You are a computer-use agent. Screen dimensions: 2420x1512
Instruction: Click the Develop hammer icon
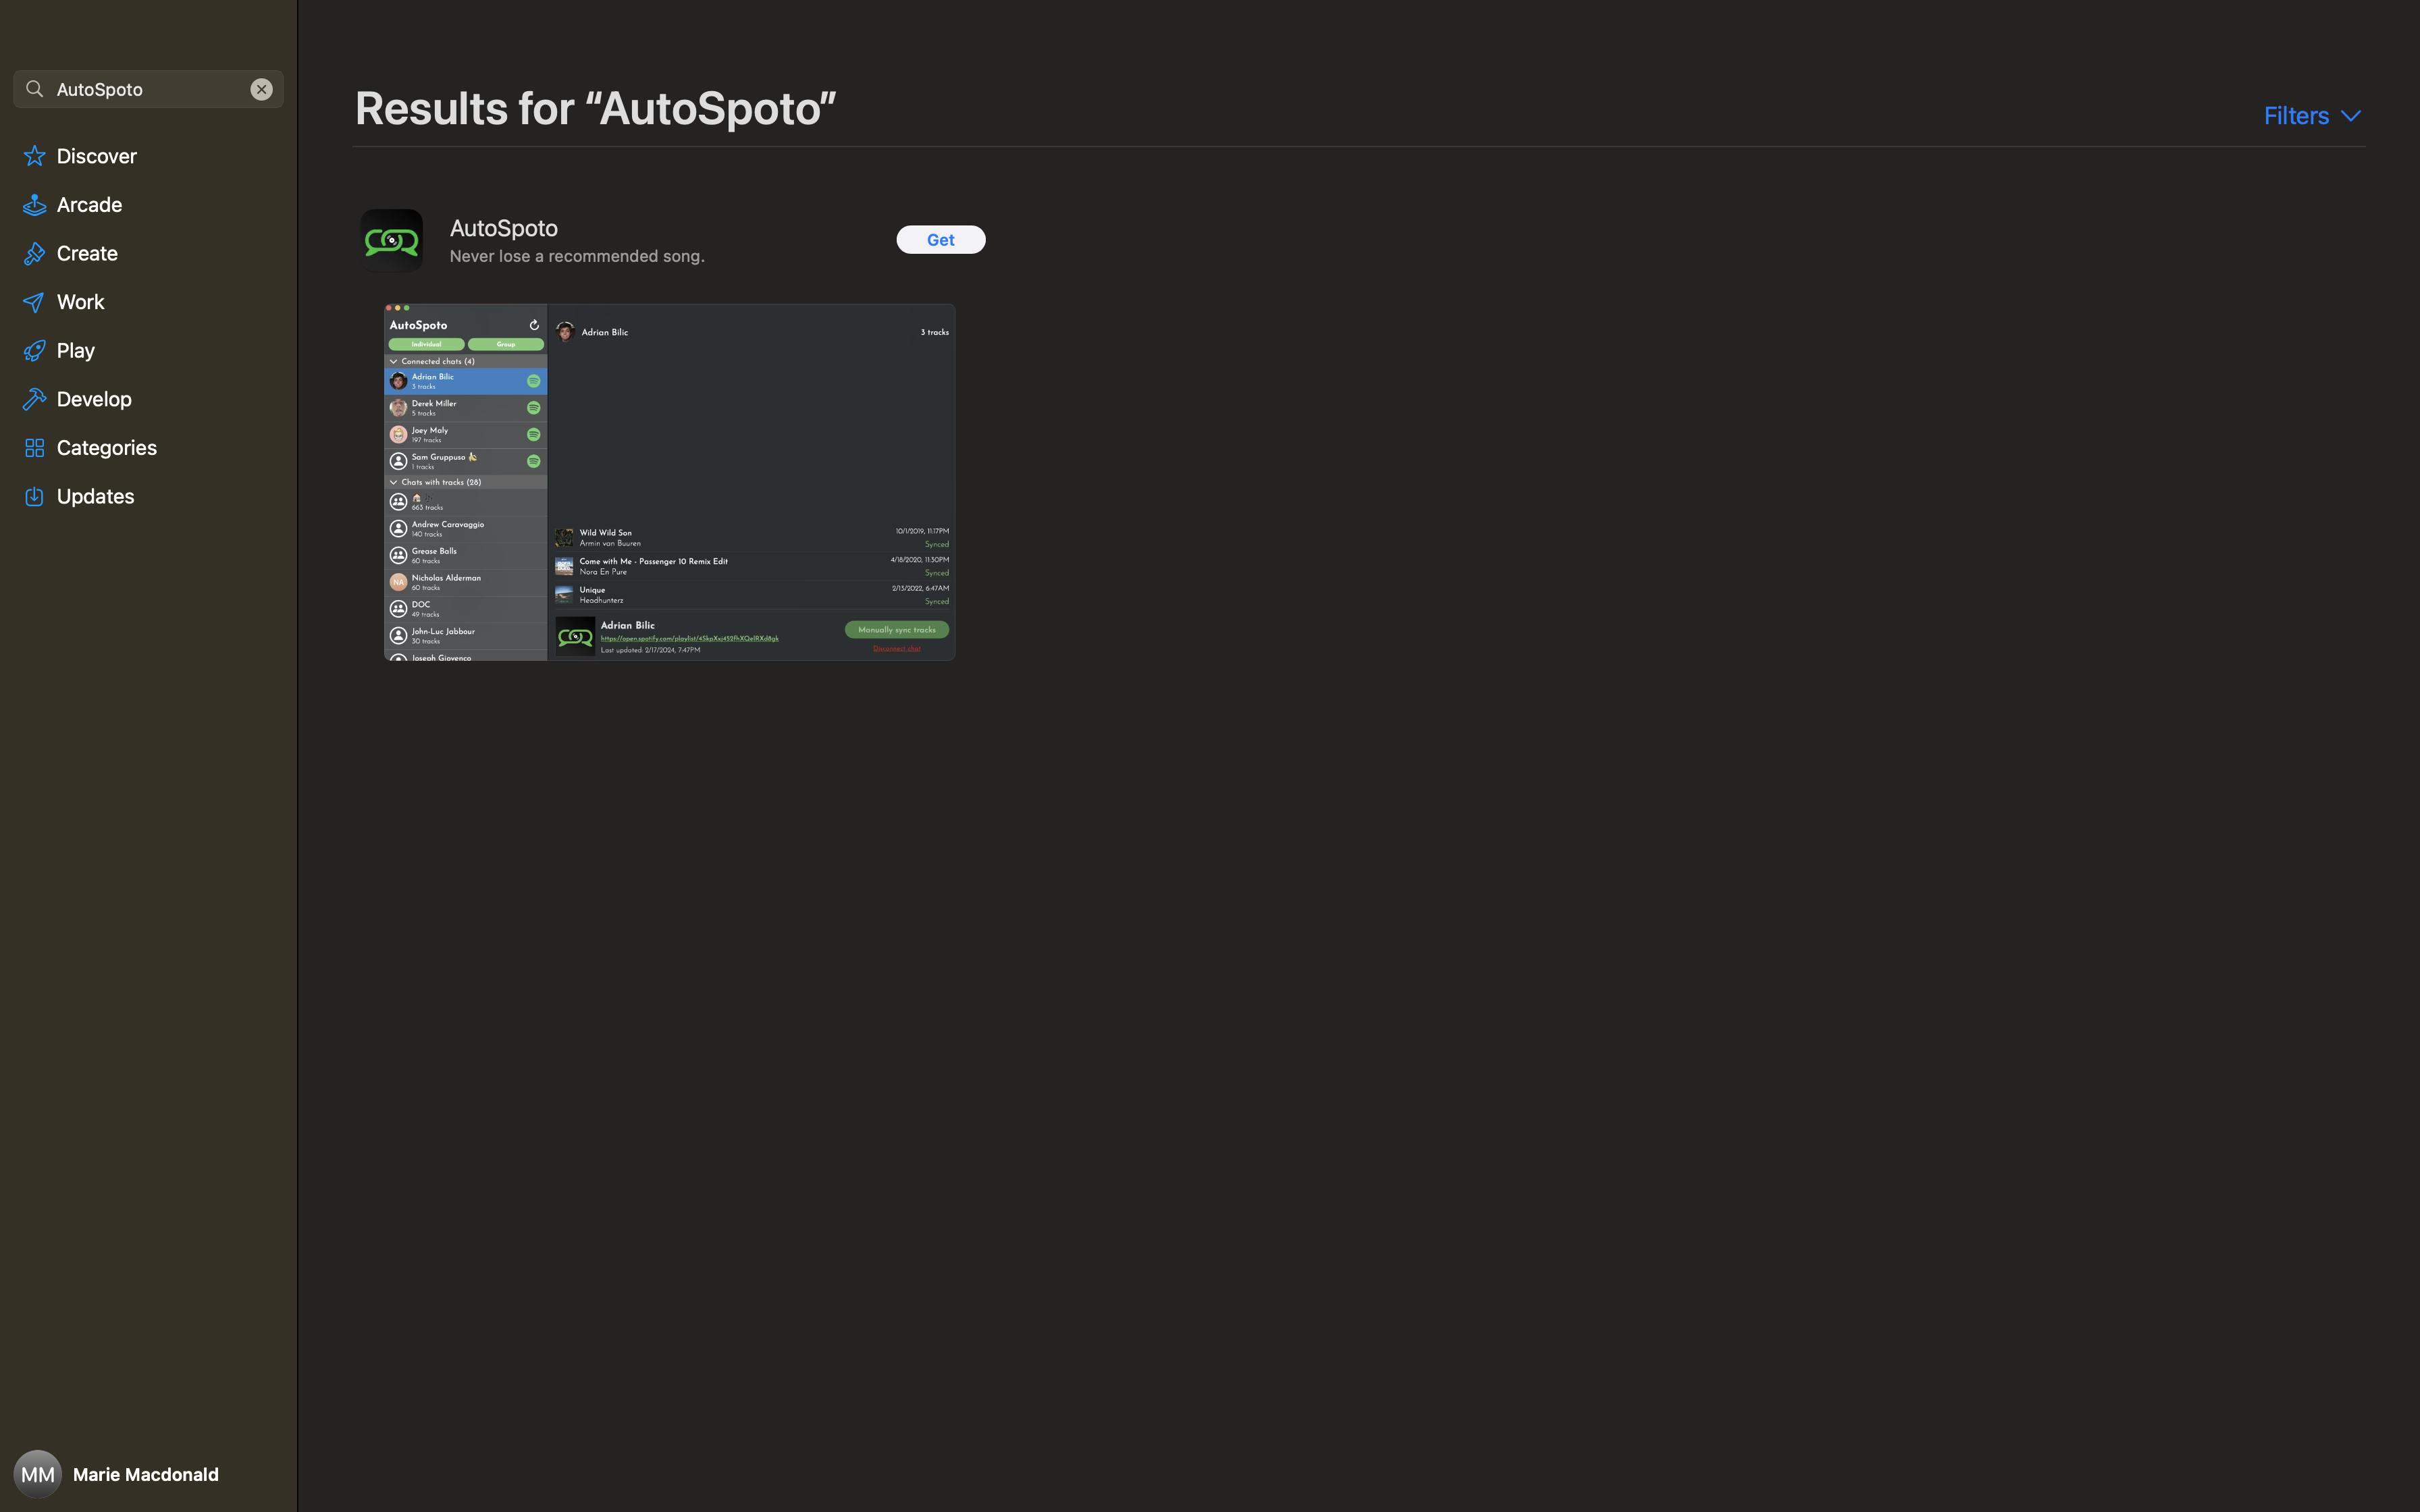[35, 399]
